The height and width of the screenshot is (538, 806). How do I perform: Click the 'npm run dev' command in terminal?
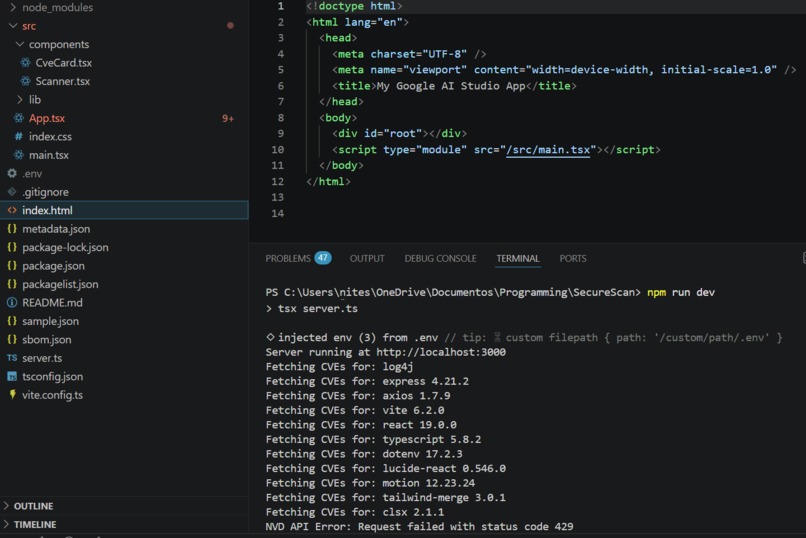point(681,292)
